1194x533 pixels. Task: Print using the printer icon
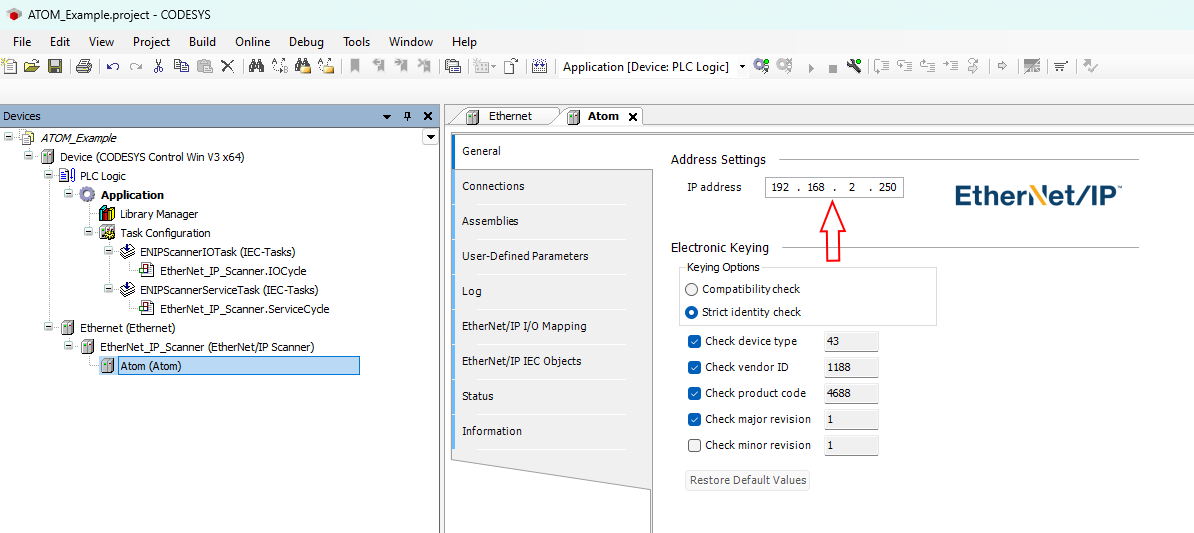coord(84,66)
